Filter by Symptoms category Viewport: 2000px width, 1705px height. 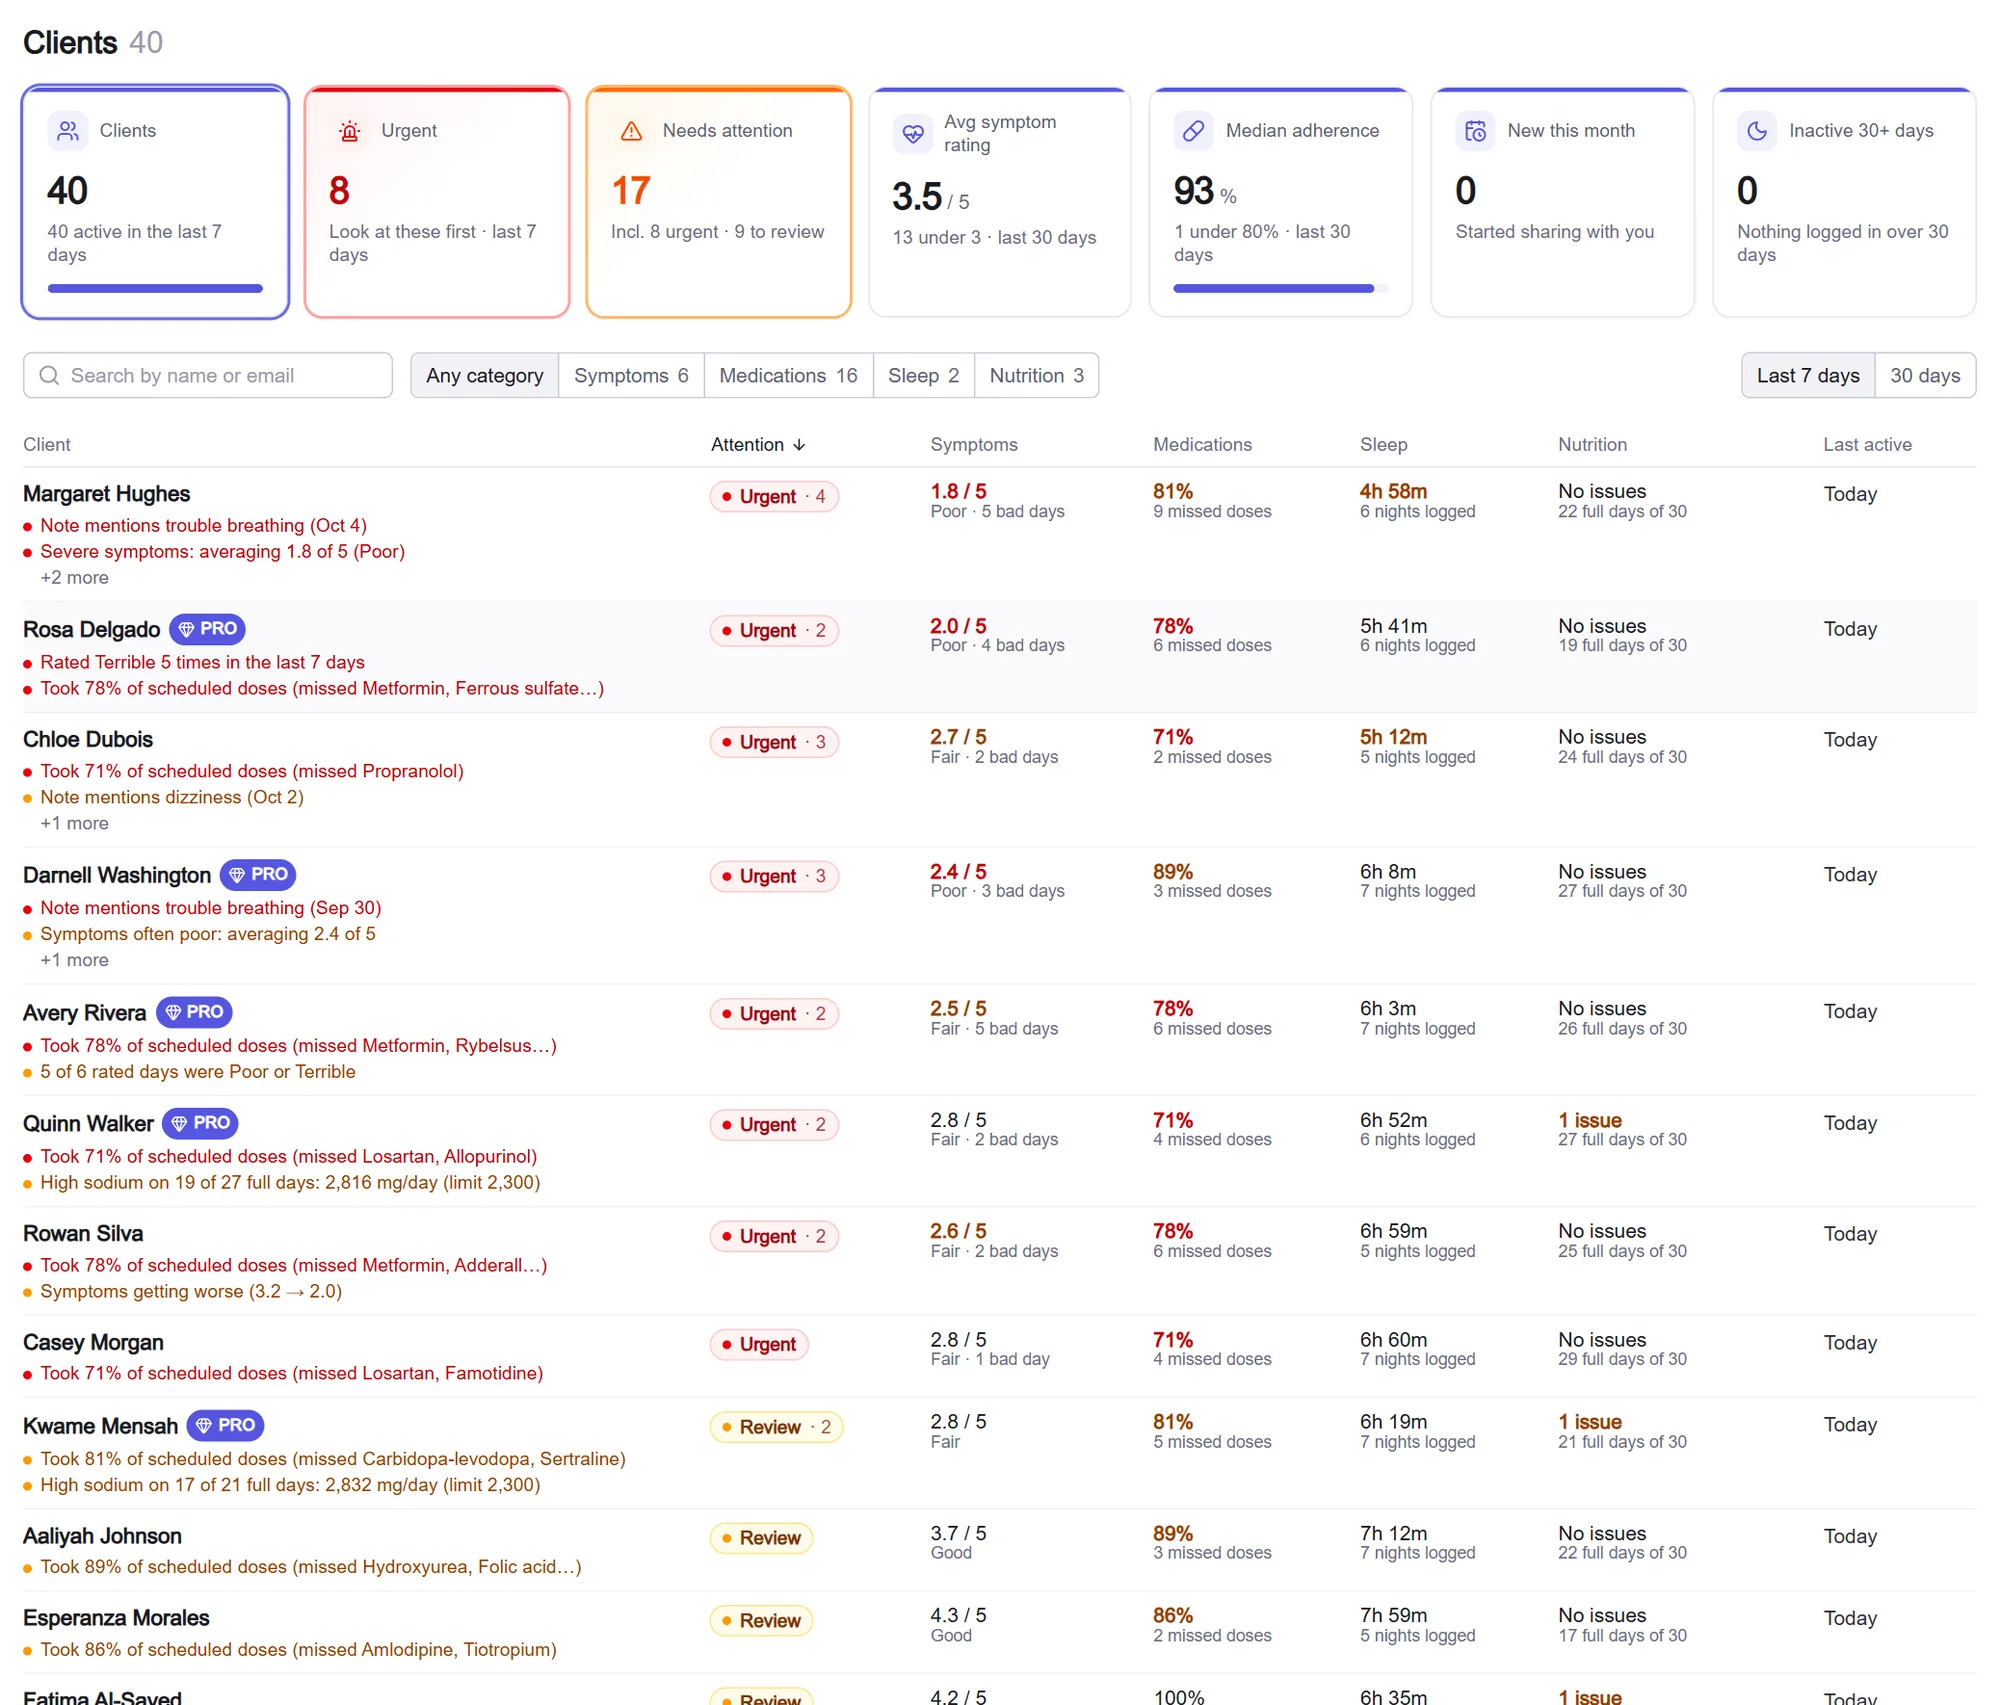click(631, 375)
